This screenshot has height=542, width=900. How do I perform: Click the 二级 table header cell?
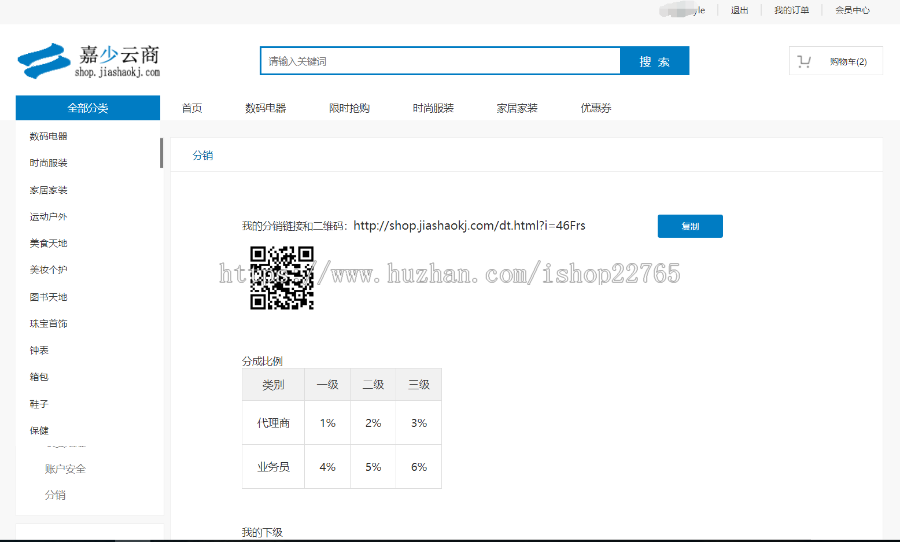click(x=373, y=385)
